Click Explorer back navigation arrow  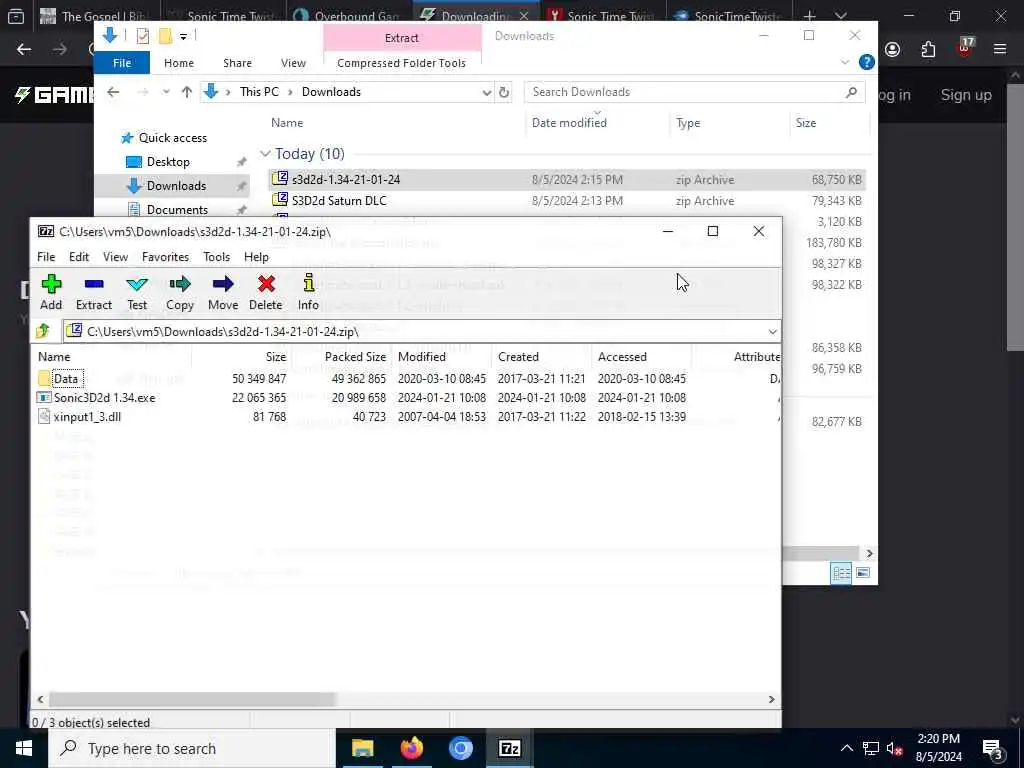113,92
